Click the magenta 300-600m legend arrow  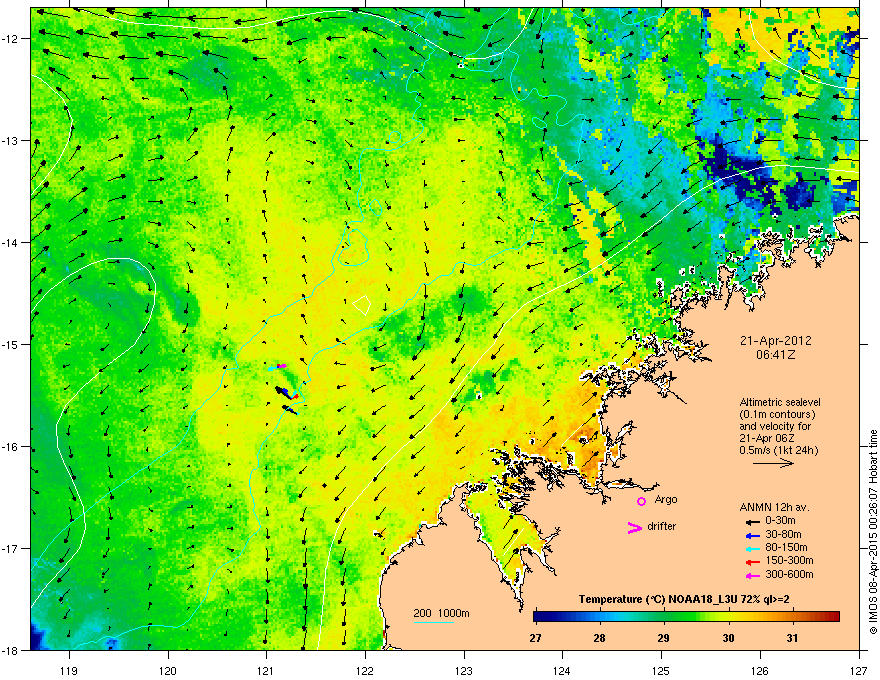click(x=752, y=575)
